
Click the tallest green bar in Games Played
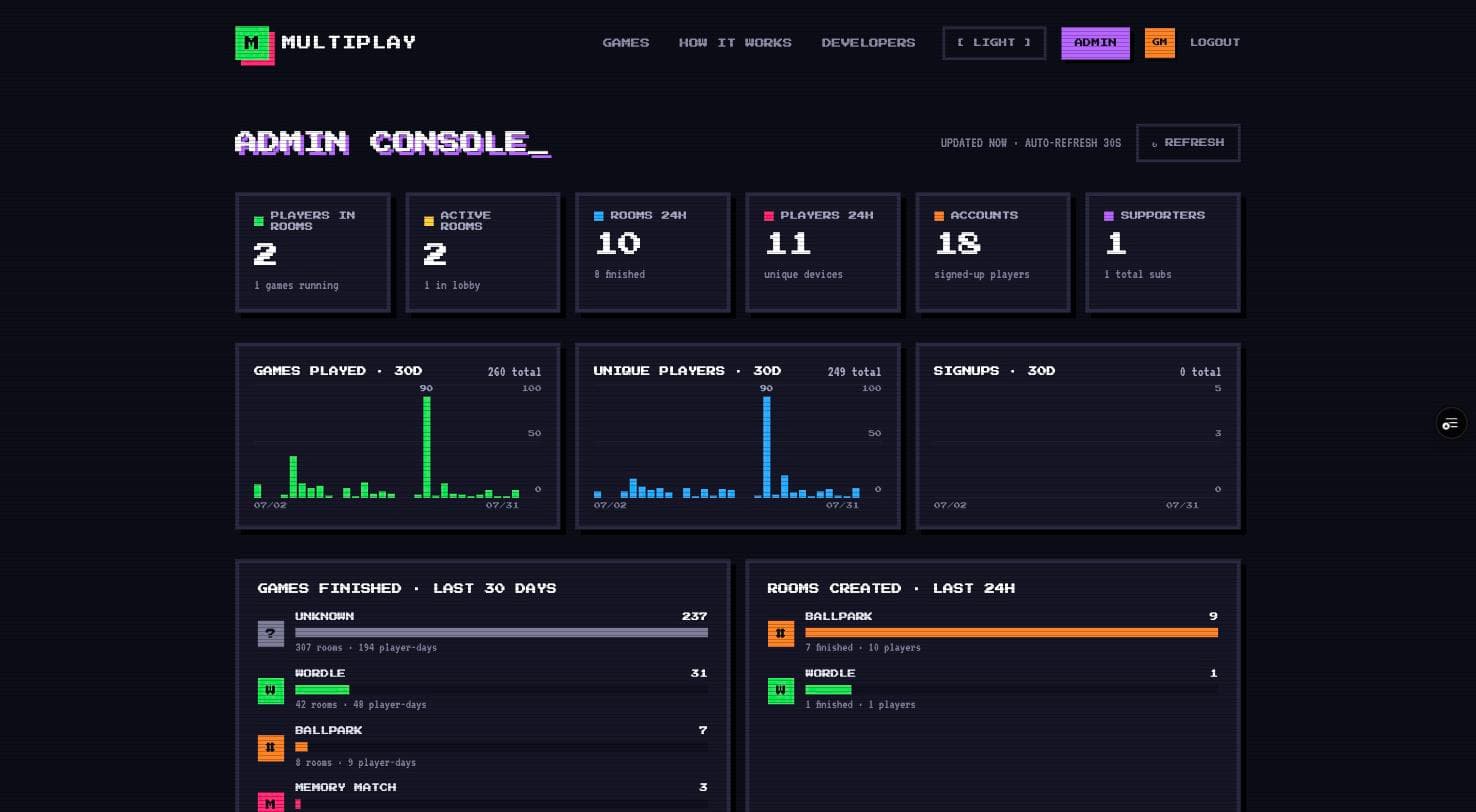[427, 447]
